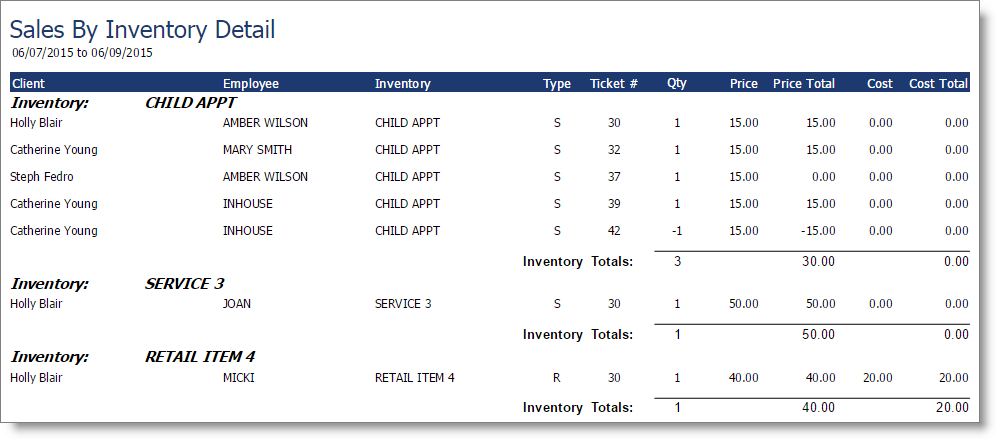Click the Inventory Totals label under SERVICE 3
Image resolution: width=996 pixels, height=439 pixels.
pyautogui.click(x=578, y=334)
